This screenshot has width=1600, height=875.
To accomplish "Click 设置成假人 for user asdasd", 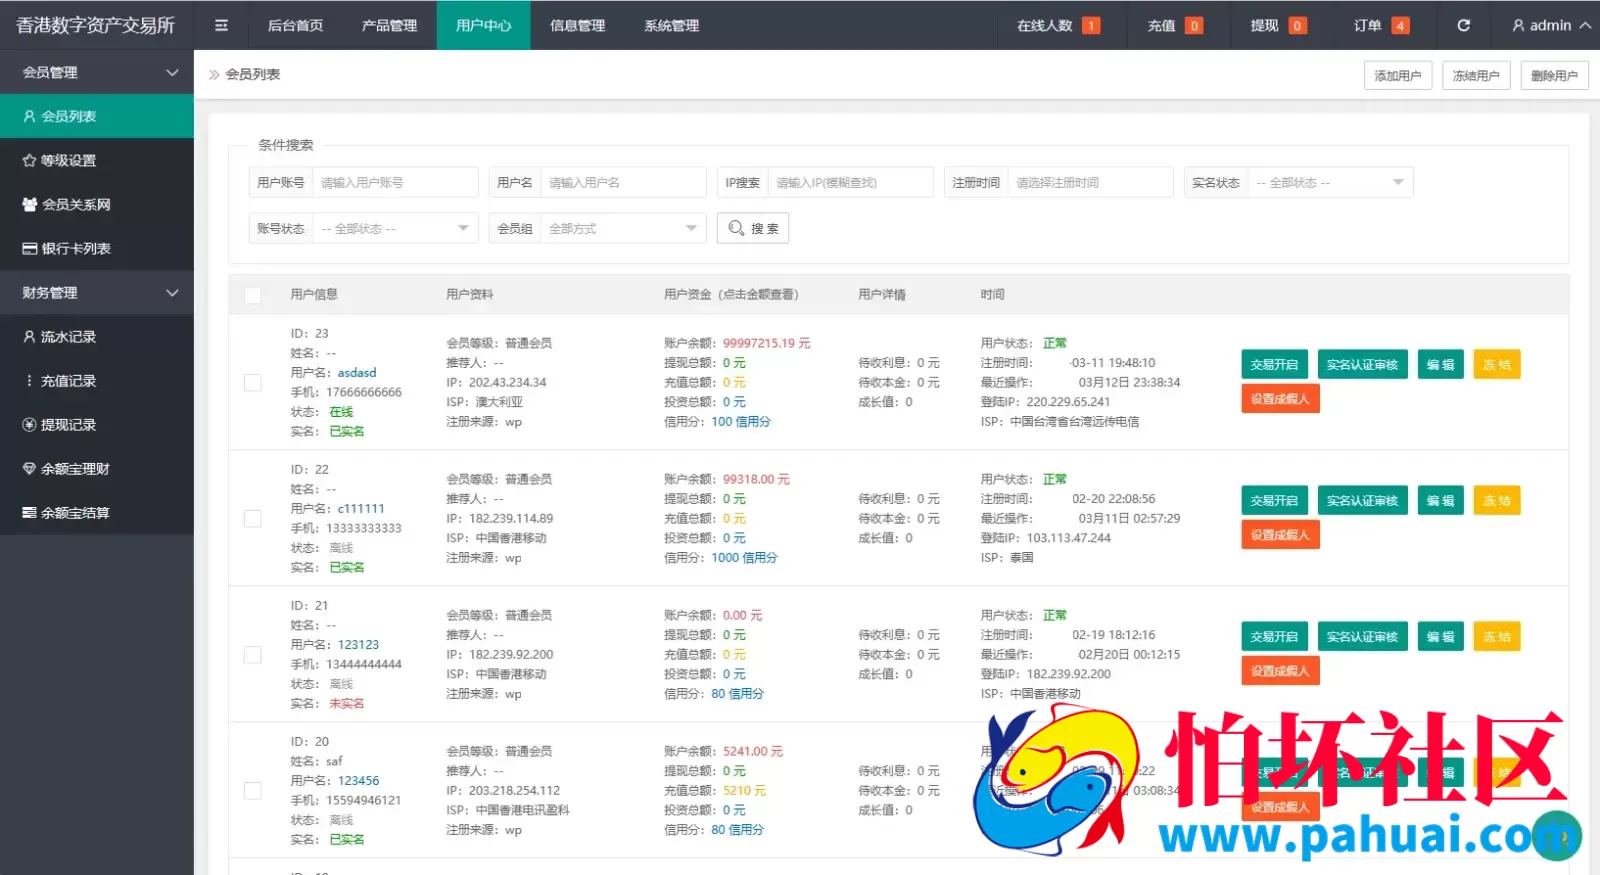I will (1280, 399).
